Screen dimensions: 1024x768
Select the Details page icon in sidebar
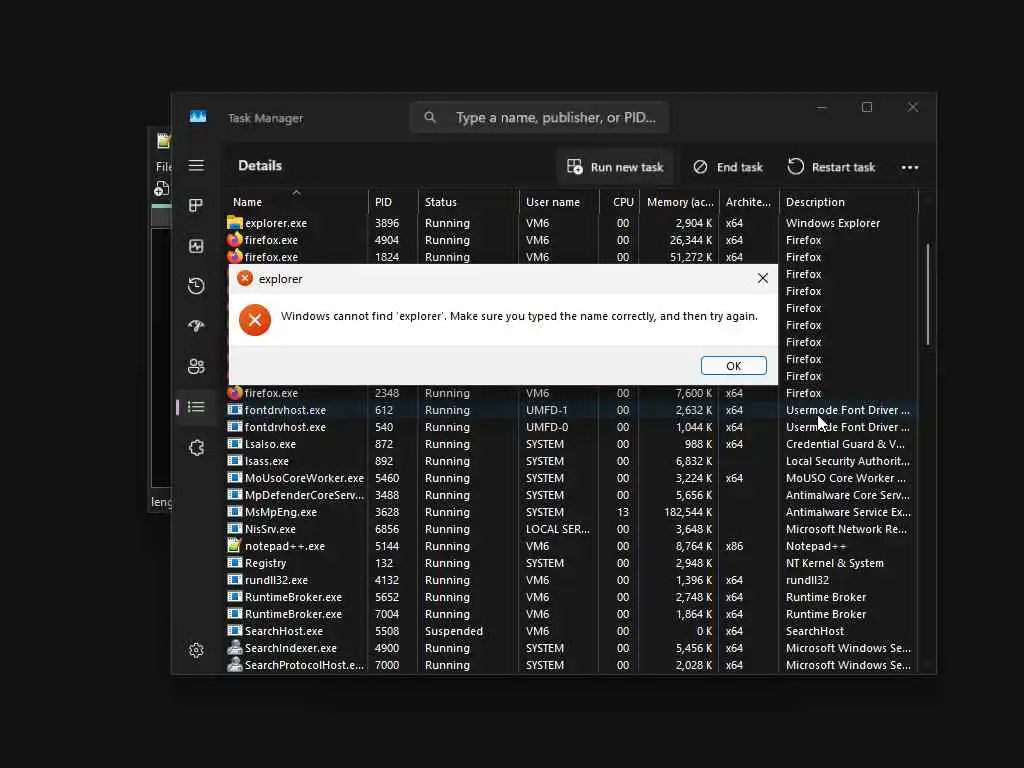(x=196, y=407)
